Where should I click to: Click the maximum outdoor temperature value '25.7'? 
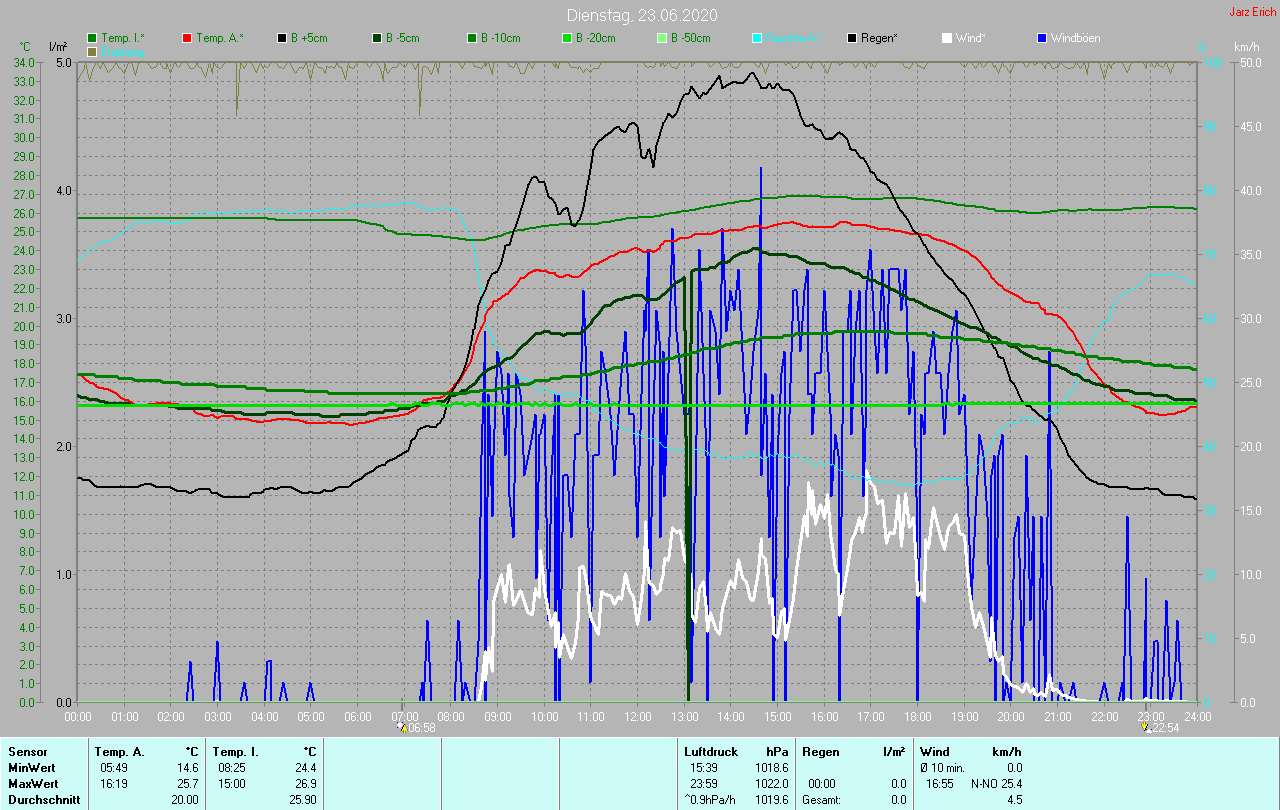188,783
